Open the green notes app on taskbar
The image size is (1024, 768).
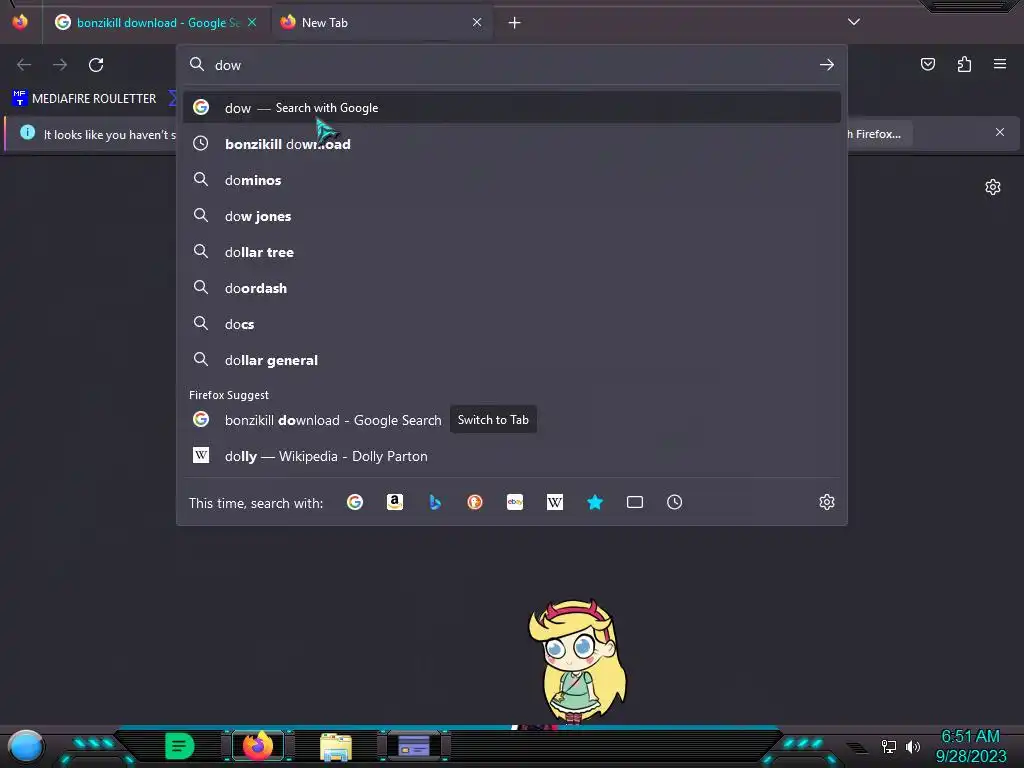180,746
